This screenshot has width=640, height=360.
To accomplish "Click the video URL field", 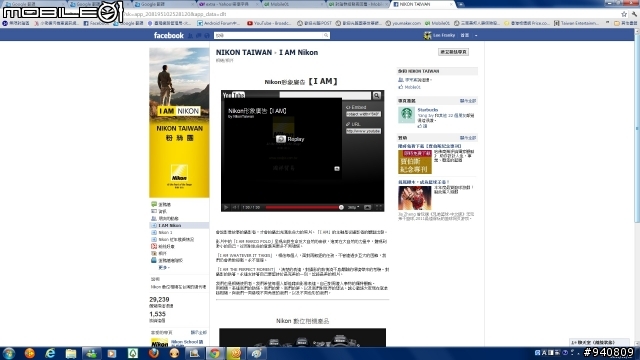I will [x=363, y=131].
